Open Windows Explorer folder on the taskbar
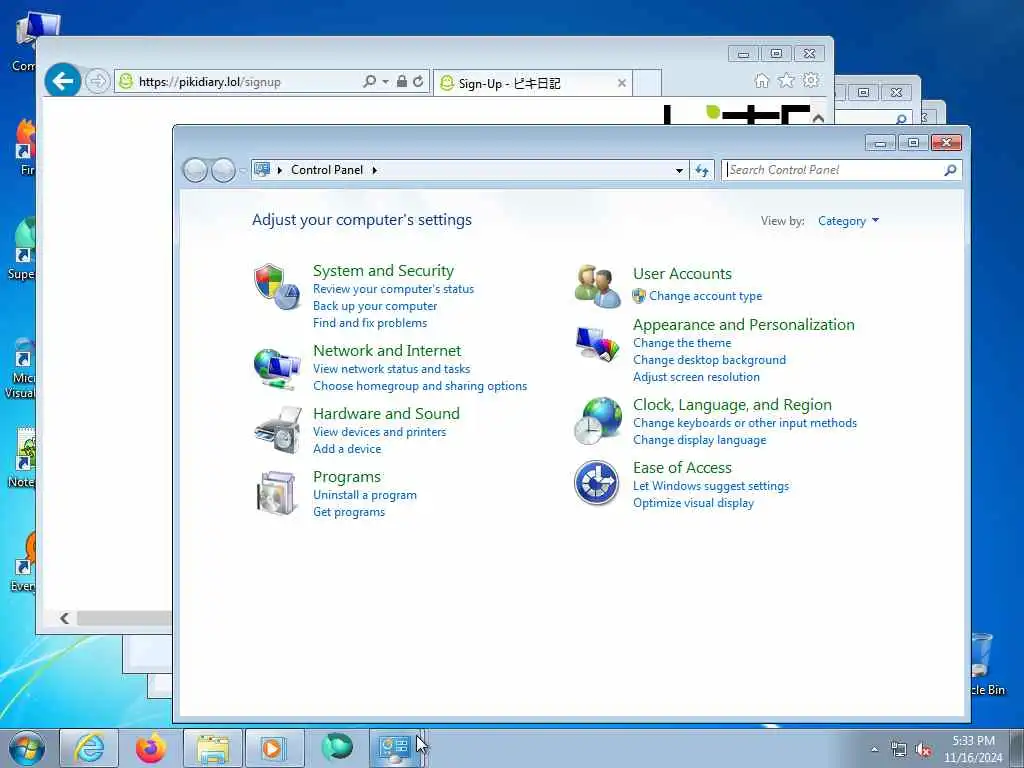 (x=213, y=748)
